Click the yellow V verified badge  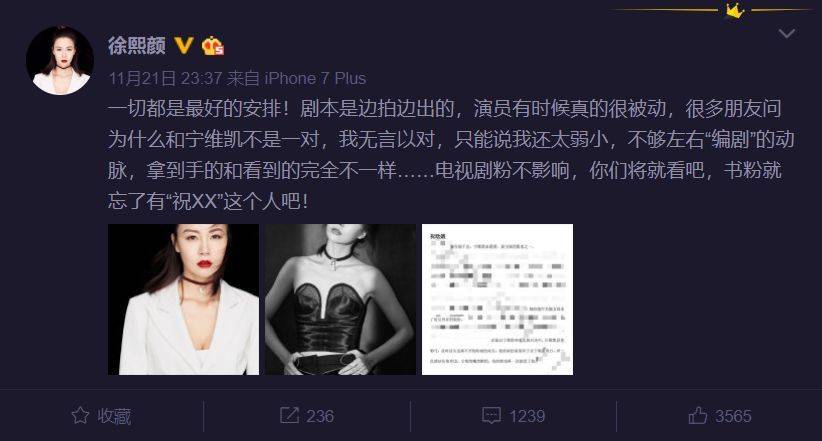pyautogui.click(x=183, y=46)
